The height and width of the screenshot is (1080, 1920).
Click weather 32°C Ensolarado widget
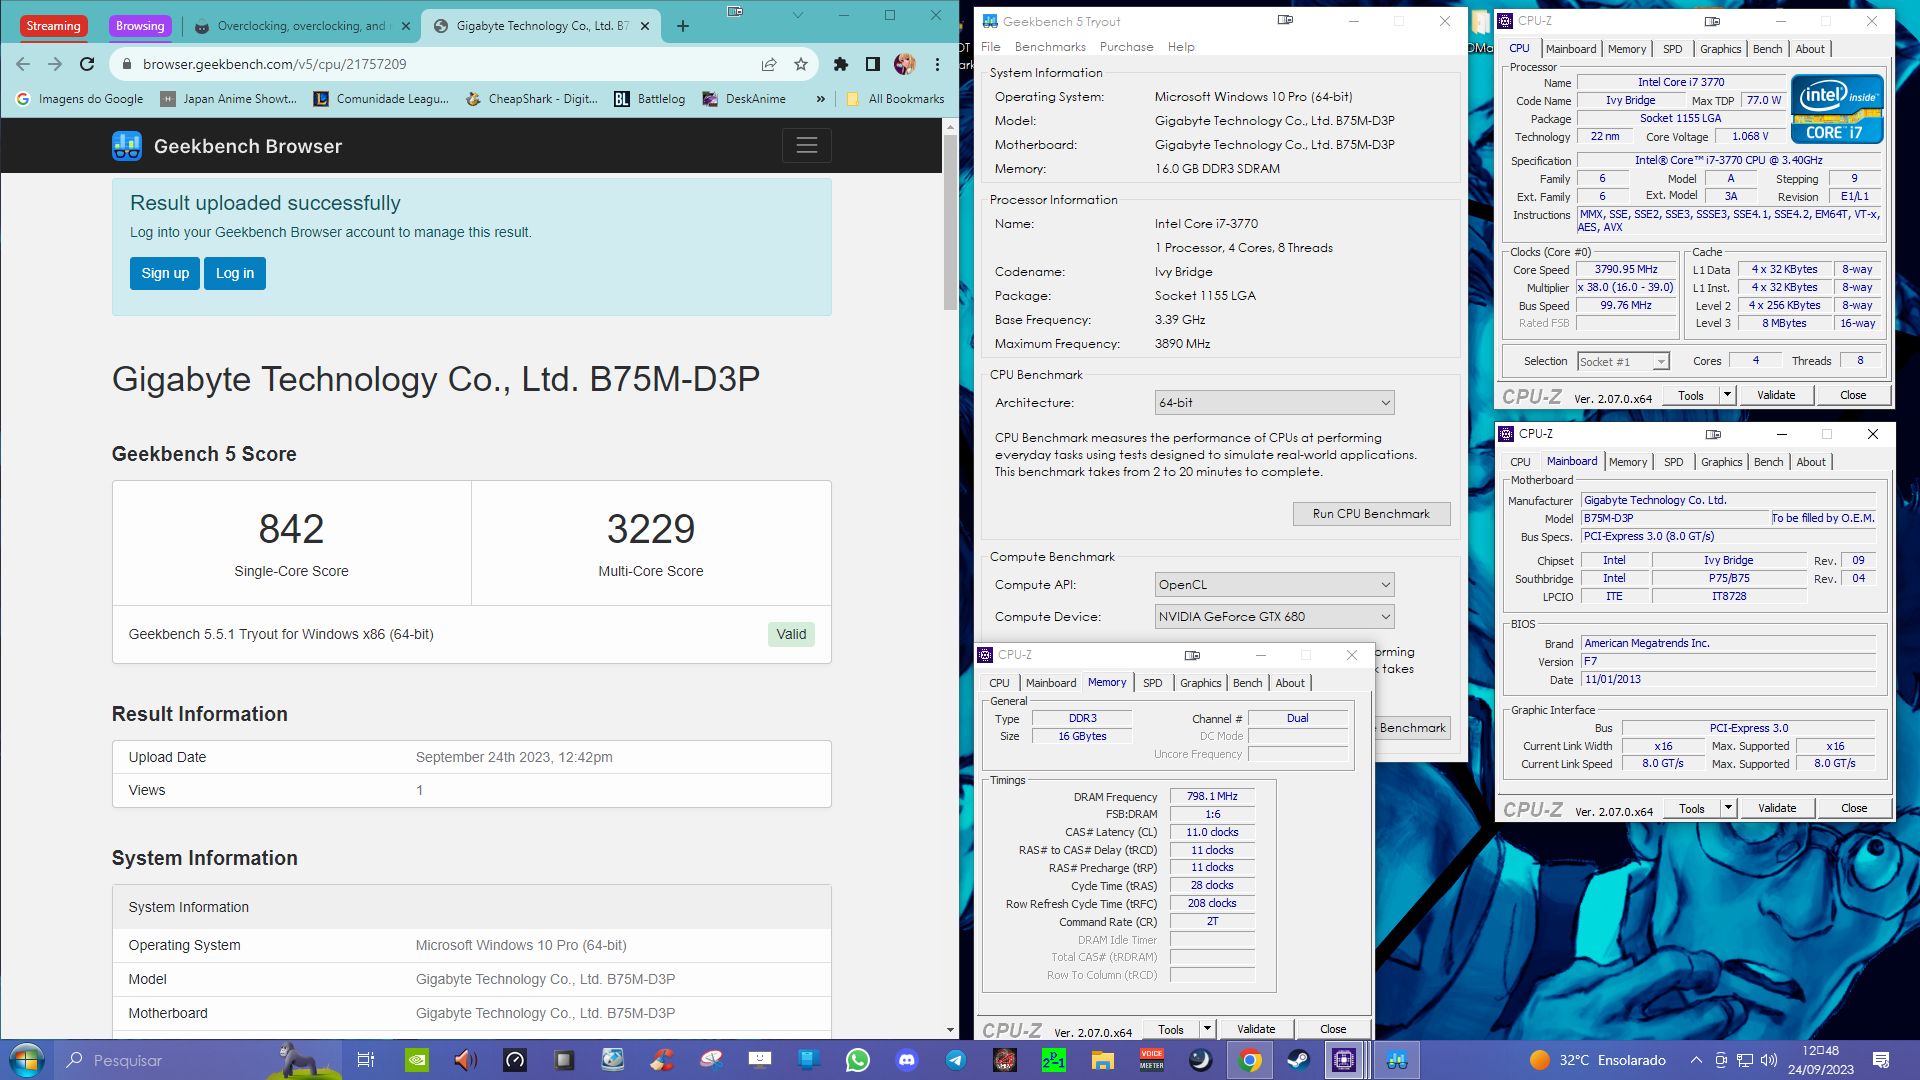[1598, 1060]
